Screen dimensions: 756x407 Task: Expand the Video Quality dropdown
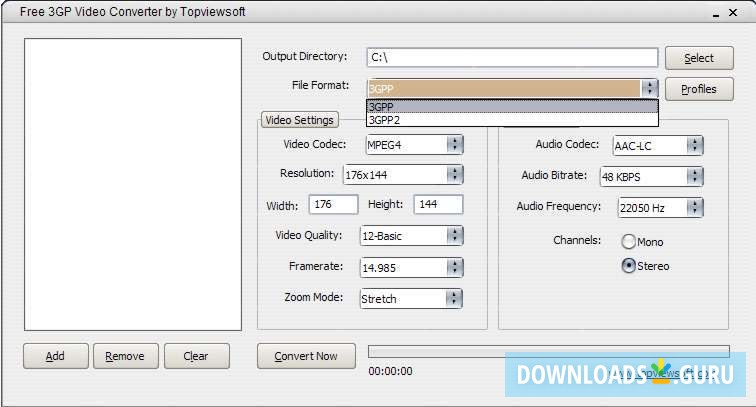(x=454, y=236)
